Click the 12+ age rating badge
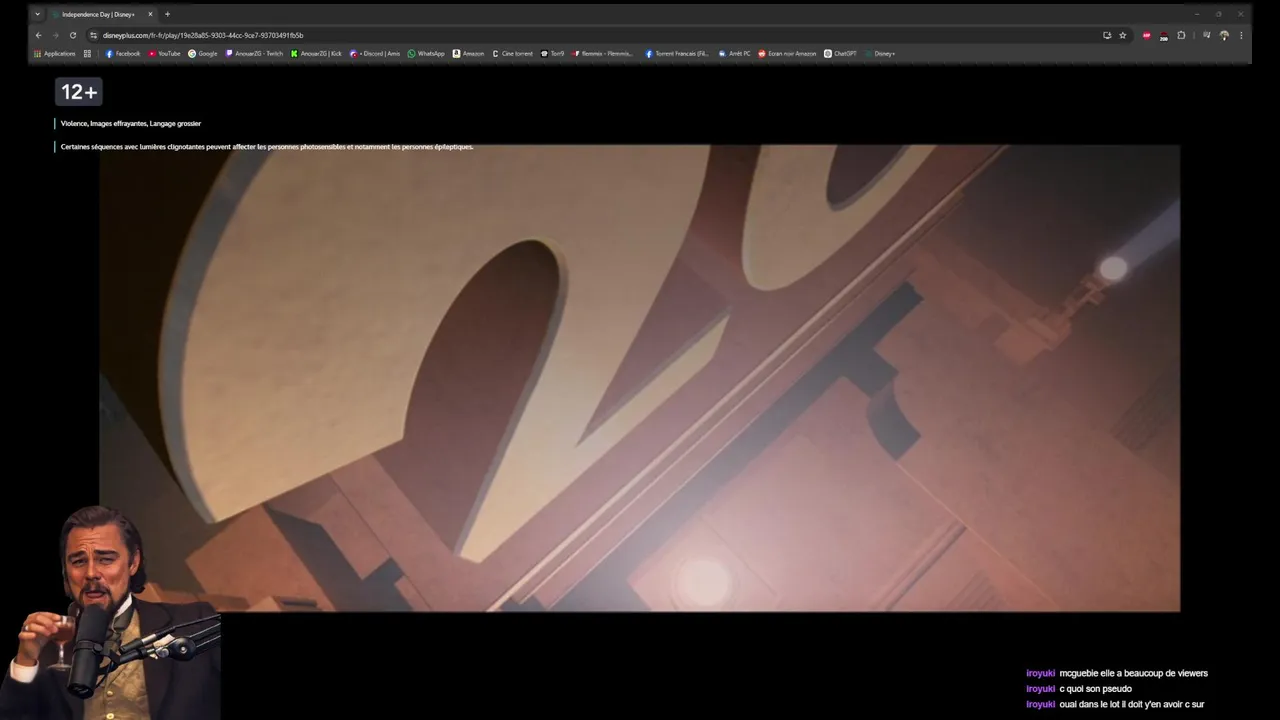The image size is (1280, 720). pos(79,92)
